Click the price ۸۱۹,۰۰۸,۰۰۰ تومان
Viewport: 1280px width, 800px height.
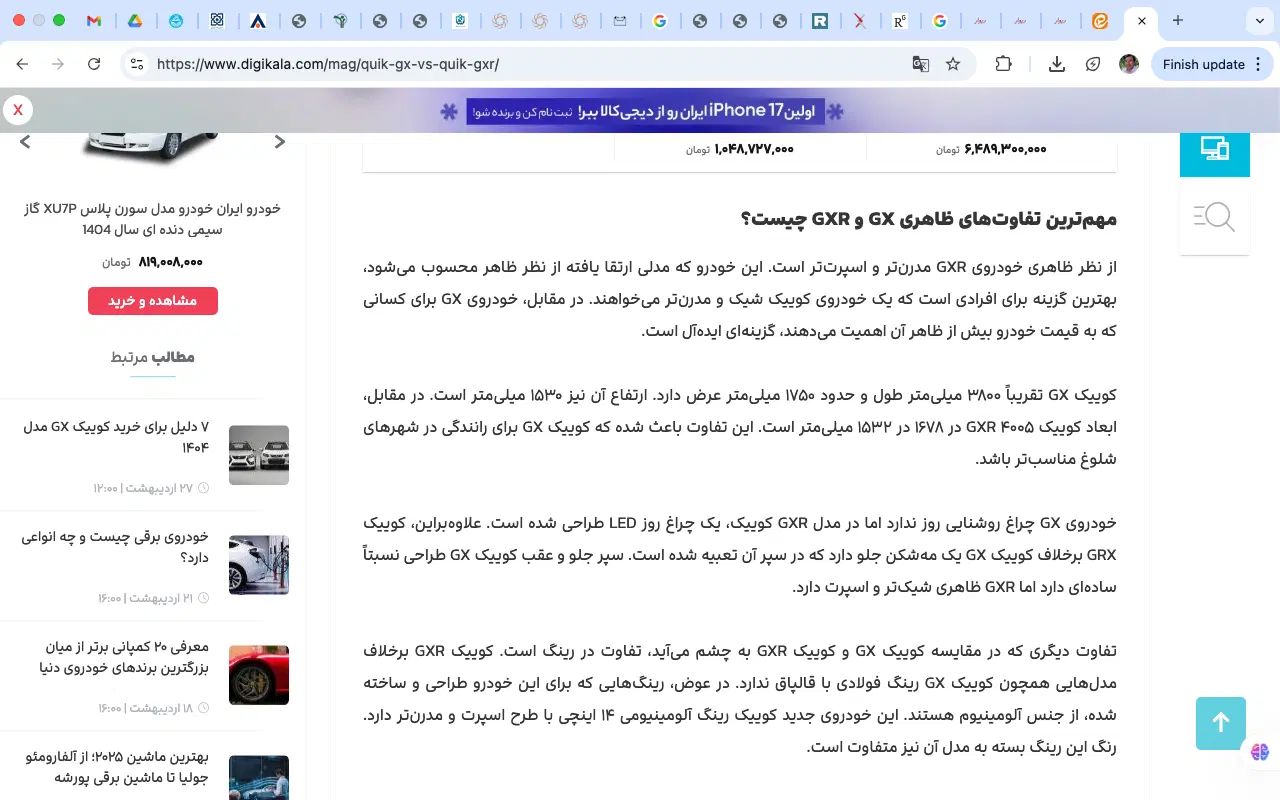[152, 262]
